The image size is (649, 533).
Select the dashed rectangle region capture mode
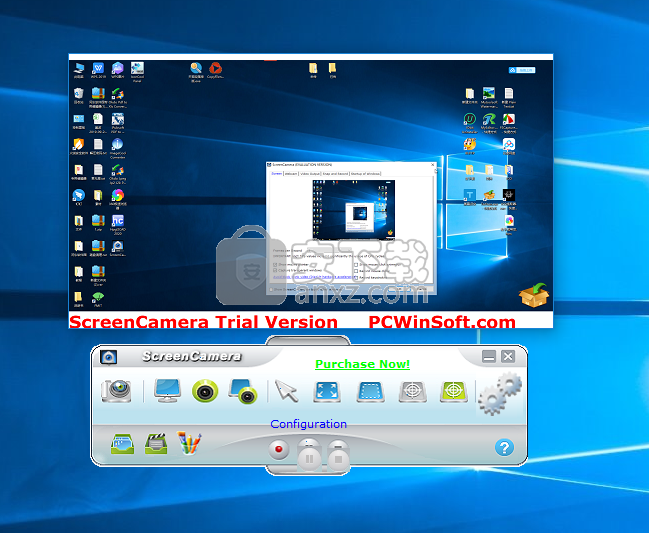(370, 391)
